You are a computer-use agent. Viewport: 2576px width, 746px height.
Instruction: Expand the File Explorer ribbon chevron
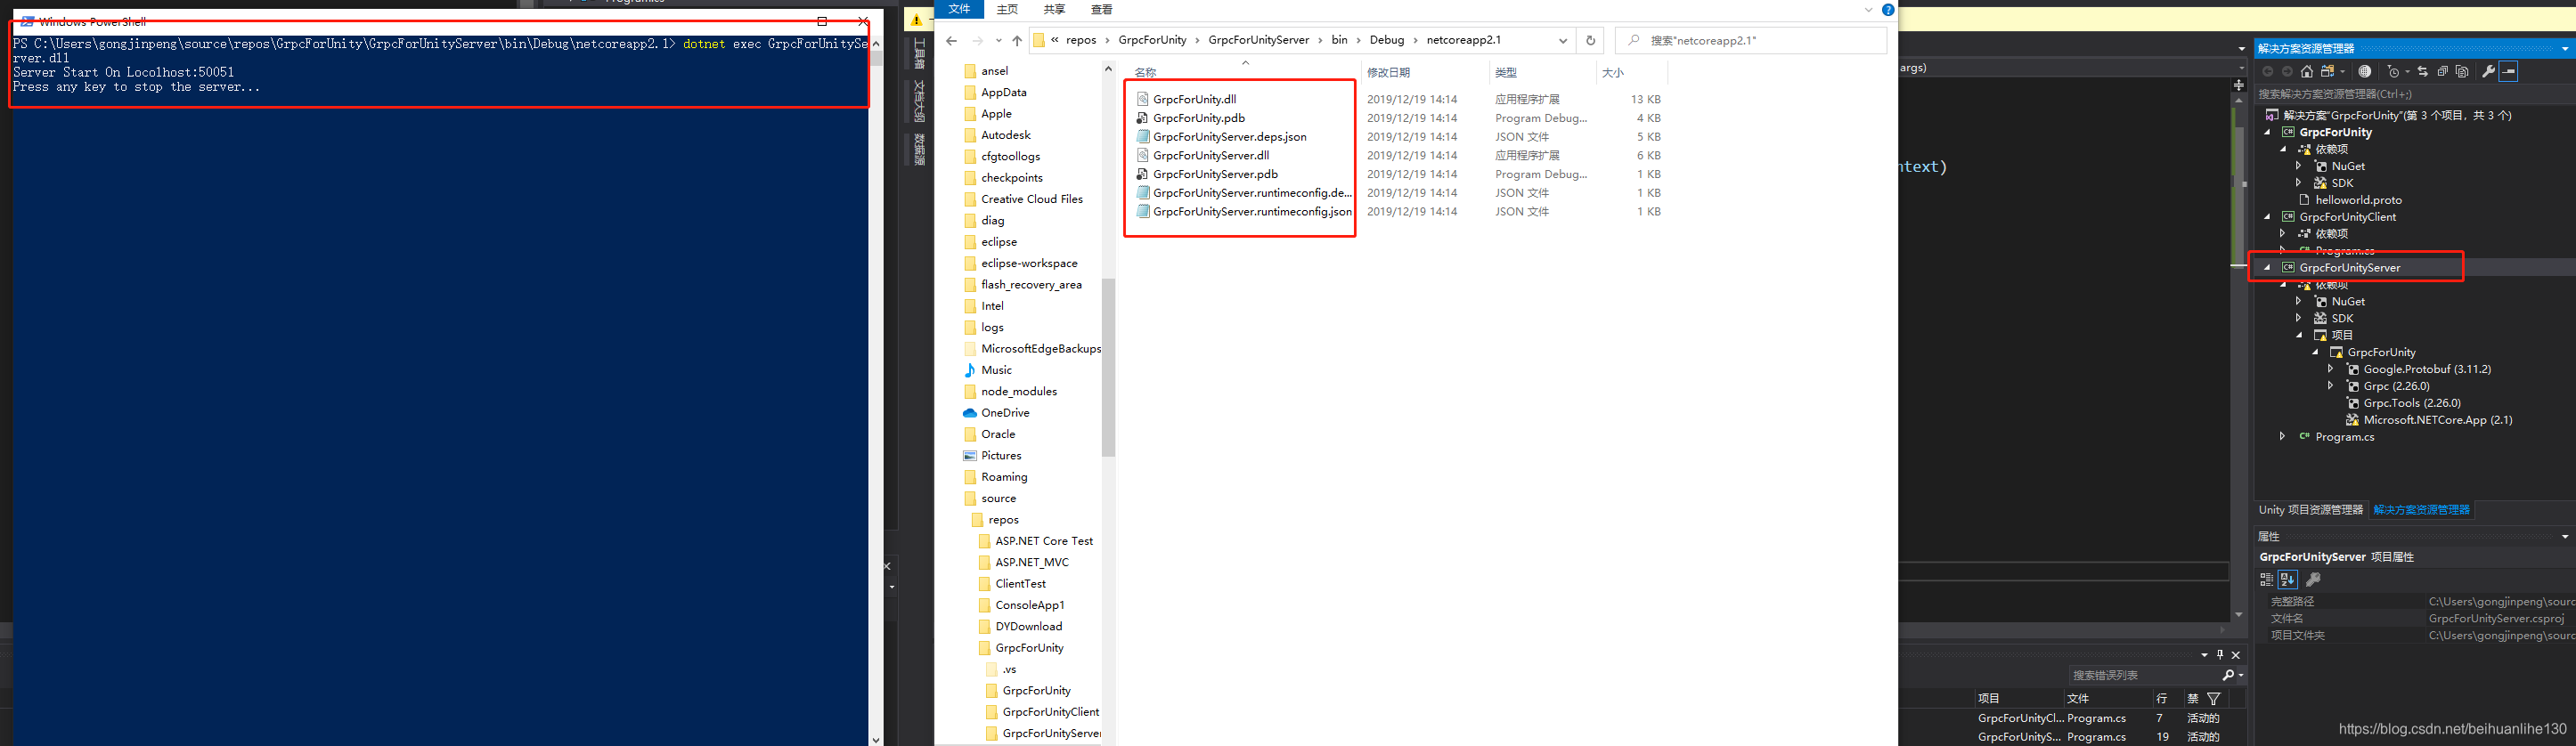click(x=1868, y=10)
